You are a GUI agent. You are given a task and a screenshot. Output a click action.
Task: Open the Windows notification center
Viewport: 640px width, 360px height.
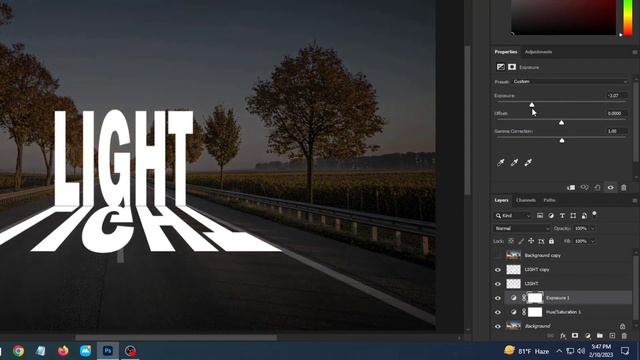(625, 351)
